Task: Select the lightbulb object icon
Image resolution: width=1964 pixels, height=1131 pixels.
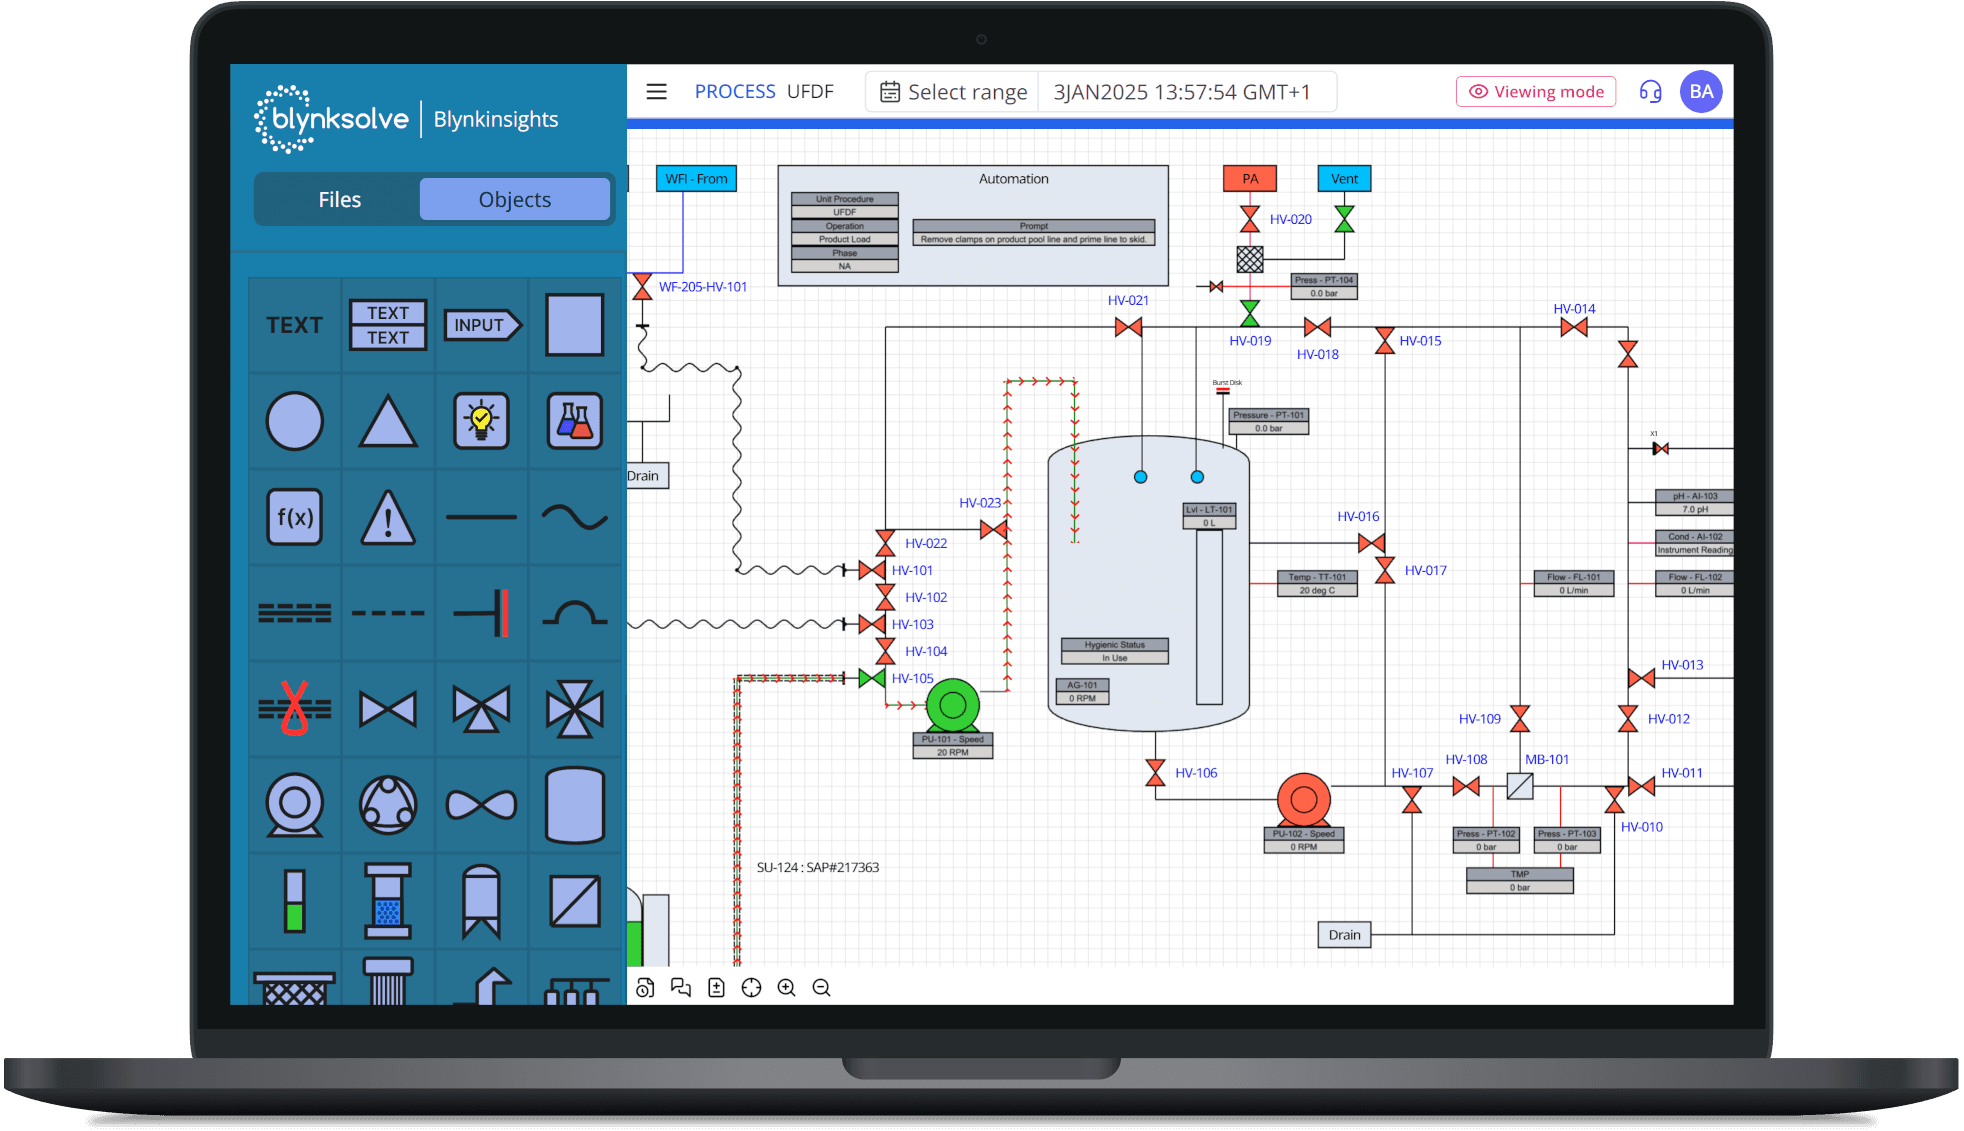Action: [481, 421]
